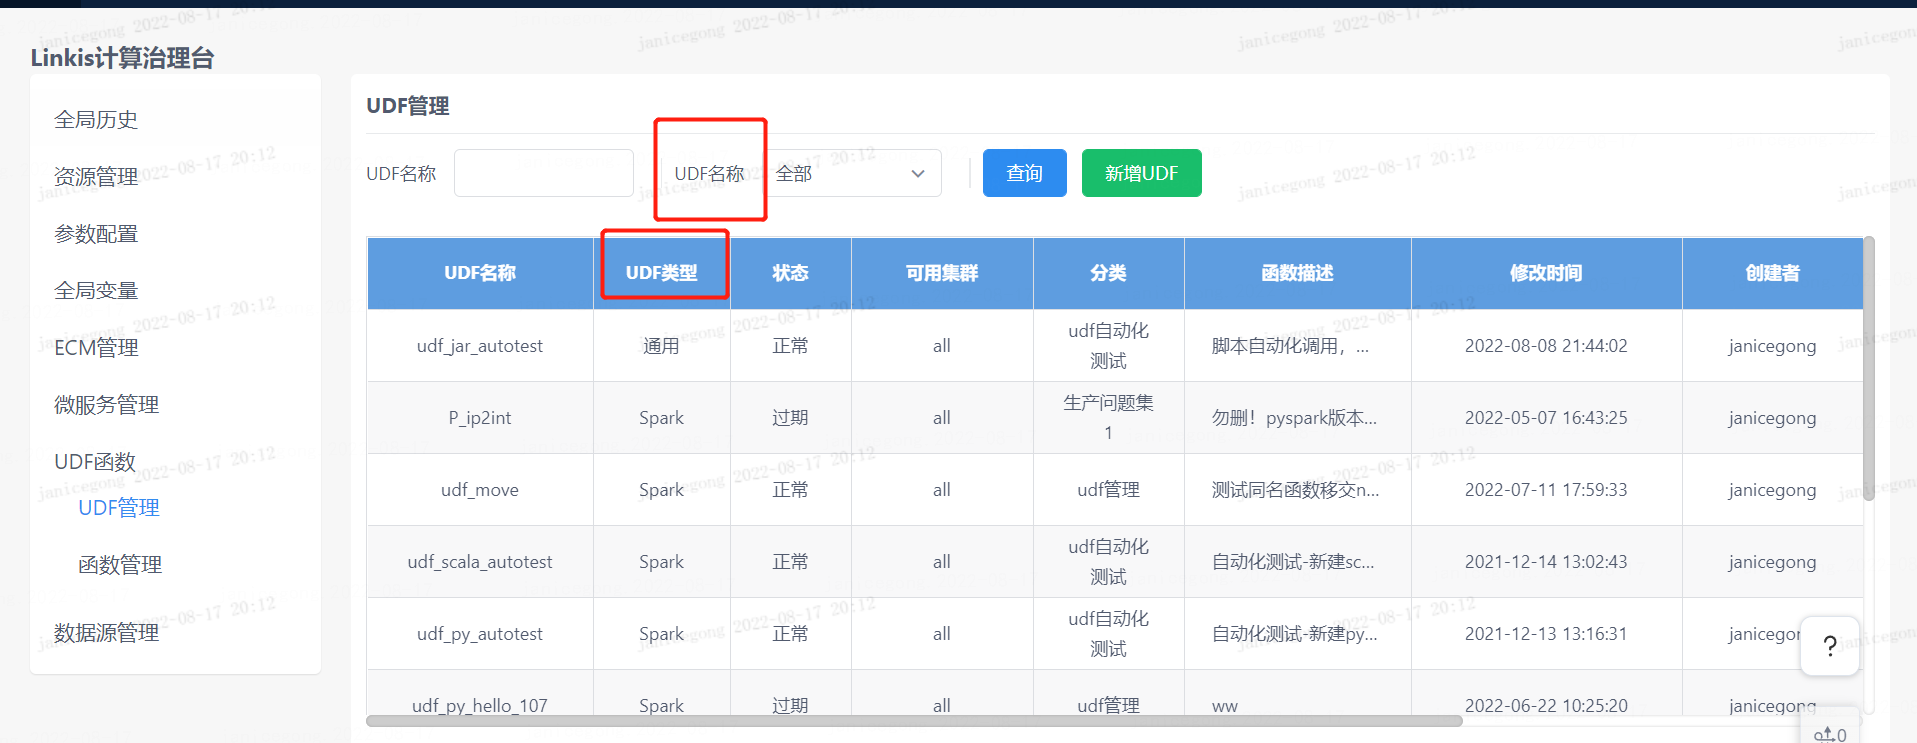Click the 状态 column header
Viewport: 1917px width, 743px height.
(x=790, y=273)
